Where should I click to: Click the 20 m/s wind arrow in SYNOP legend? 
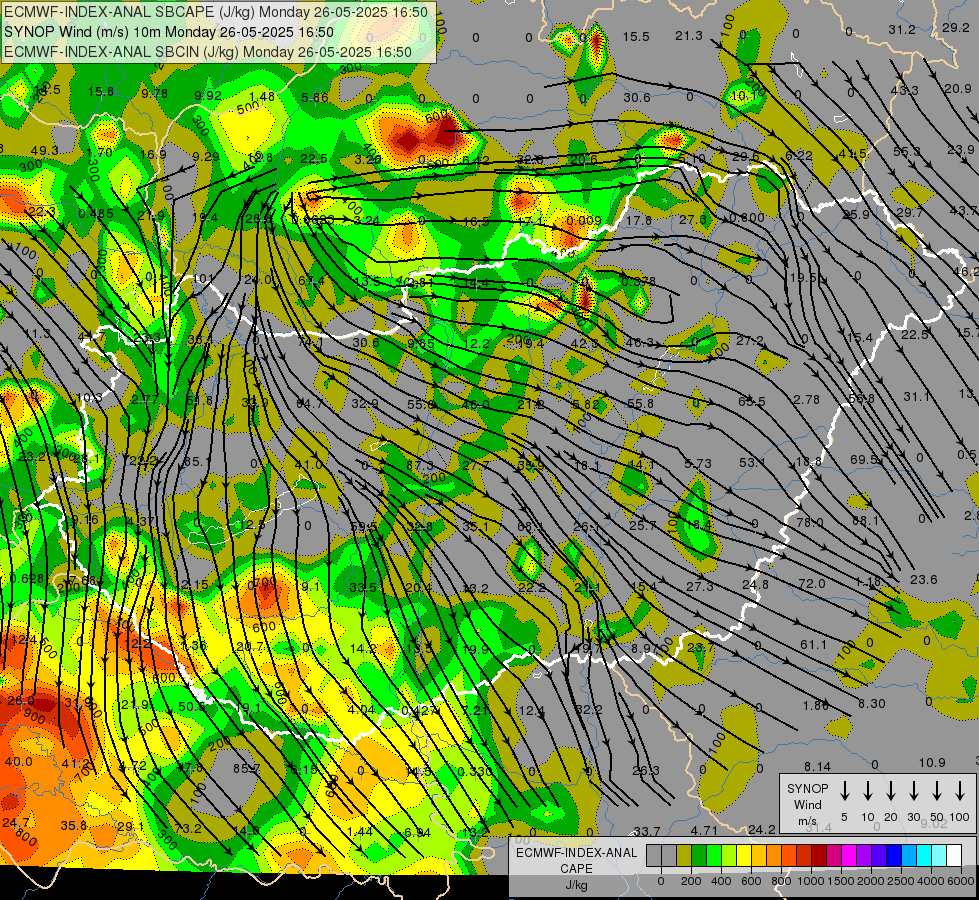(x=891, y=791)
